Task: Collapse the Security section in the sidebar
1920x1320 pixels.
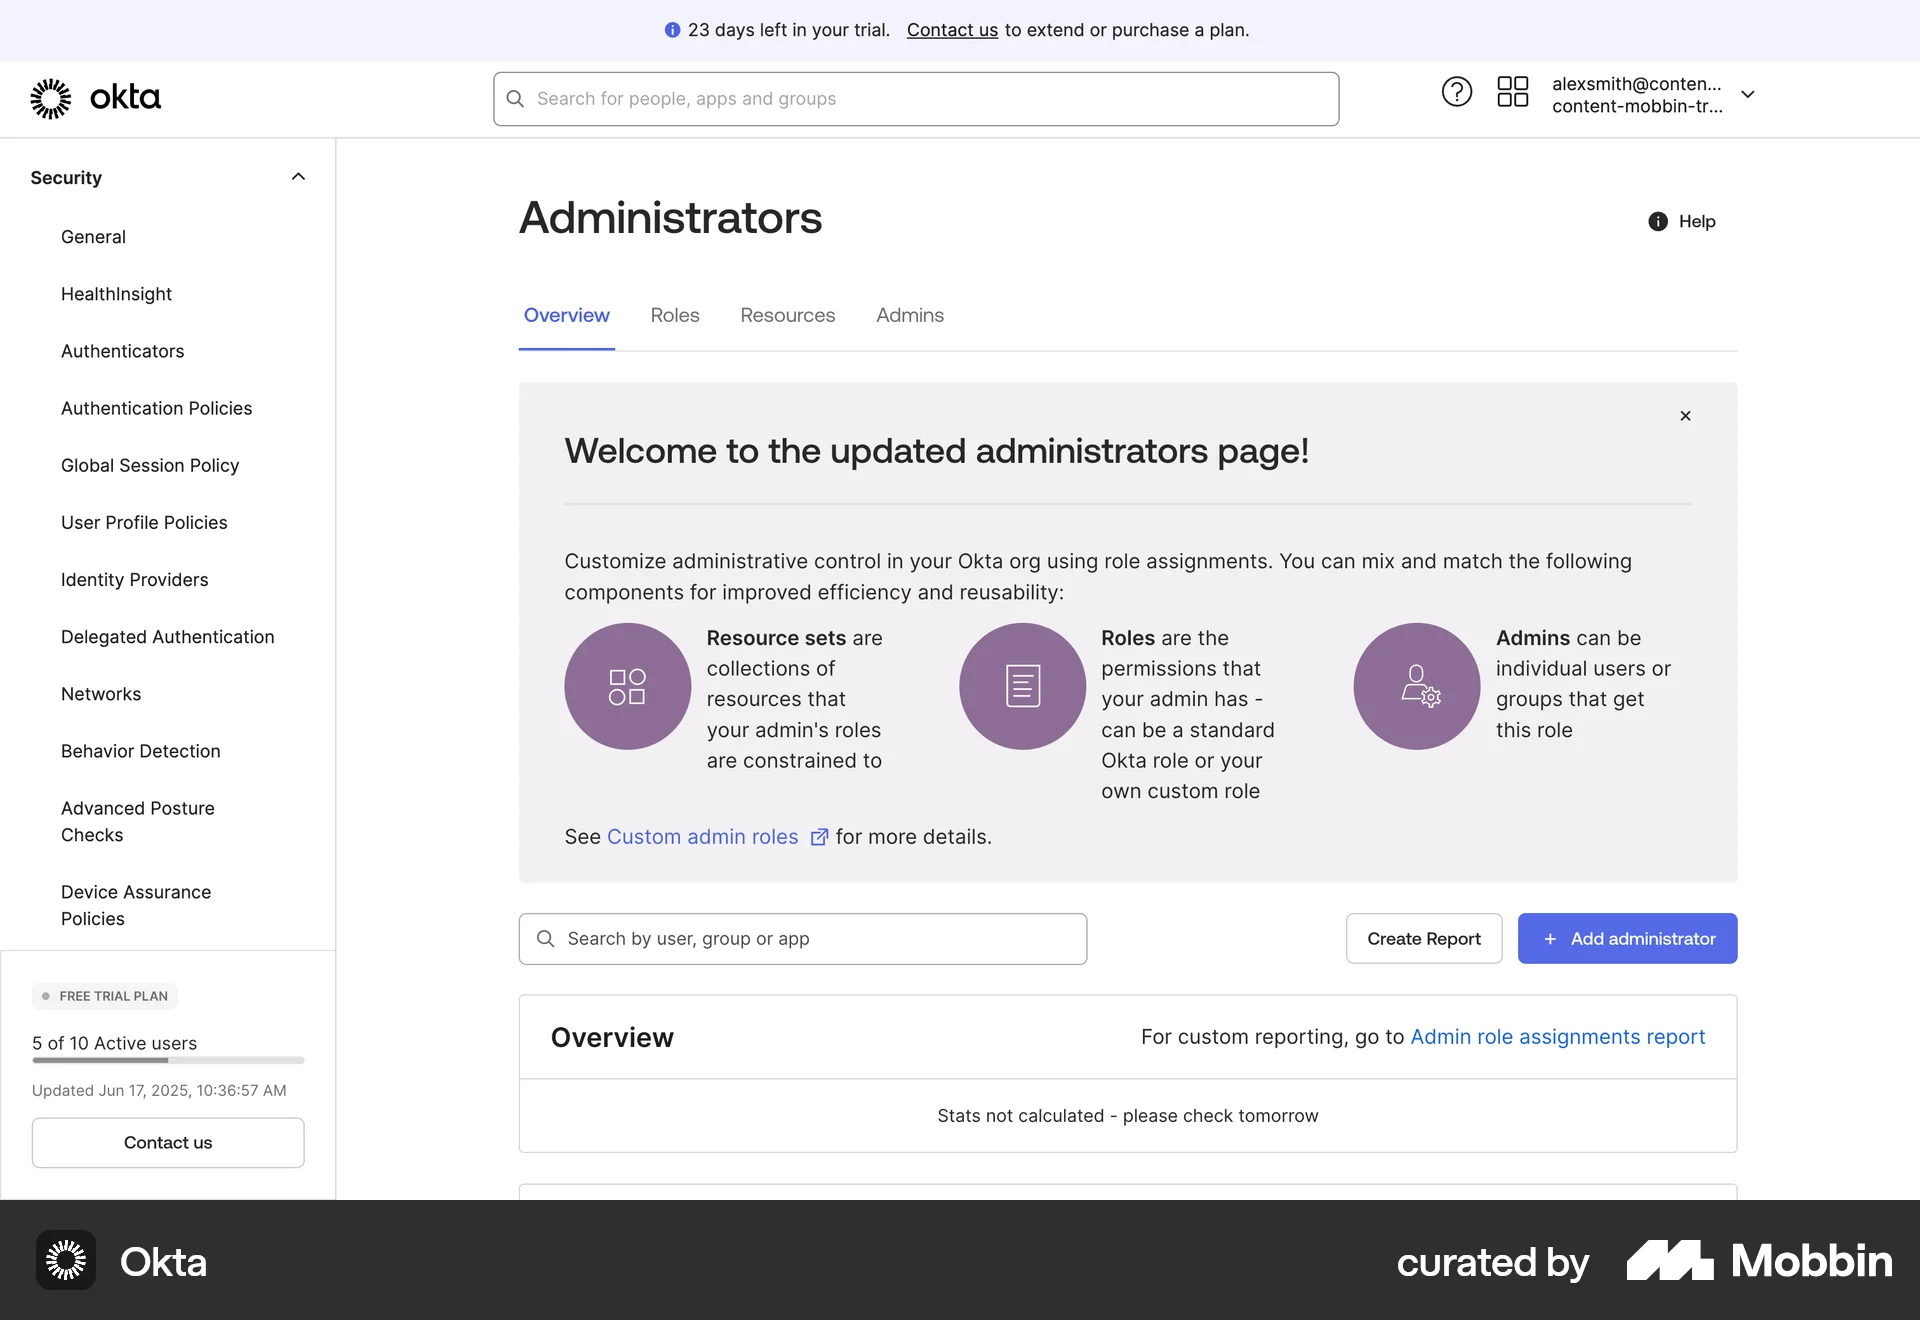Action: (298, 176)
